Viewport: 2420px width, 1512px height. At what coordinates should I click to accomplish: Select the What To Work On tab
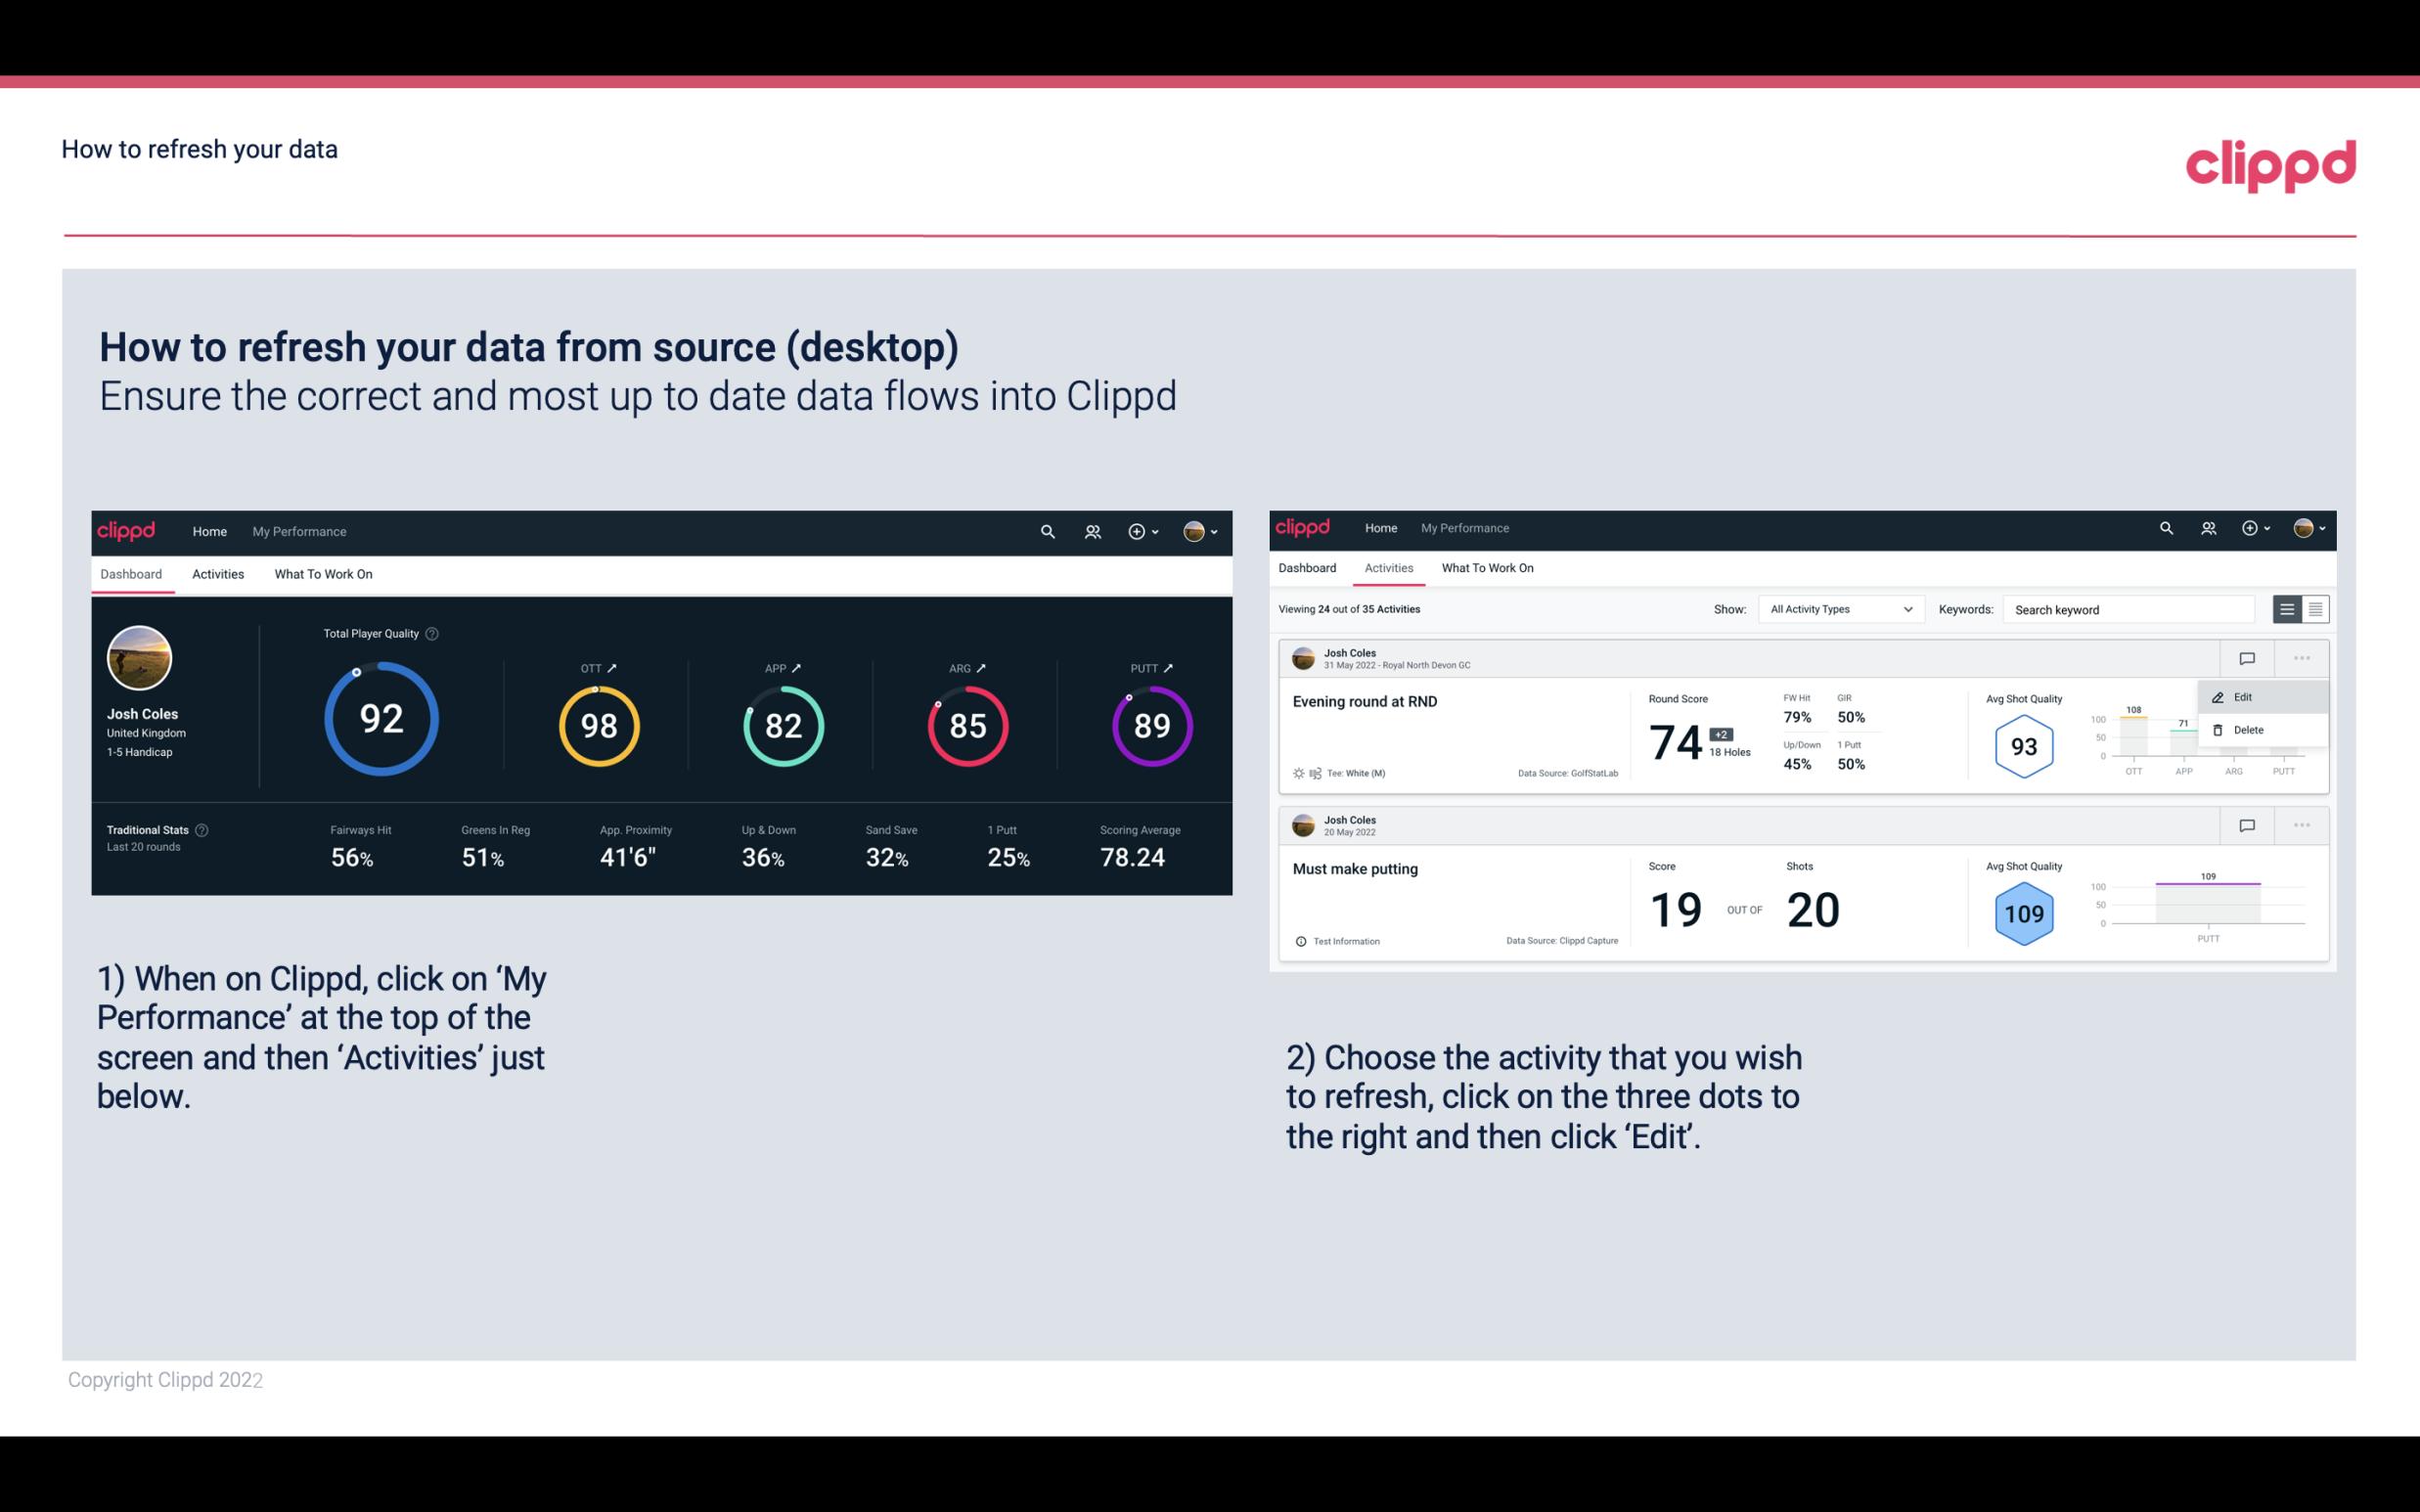click(x=323, y=573)
